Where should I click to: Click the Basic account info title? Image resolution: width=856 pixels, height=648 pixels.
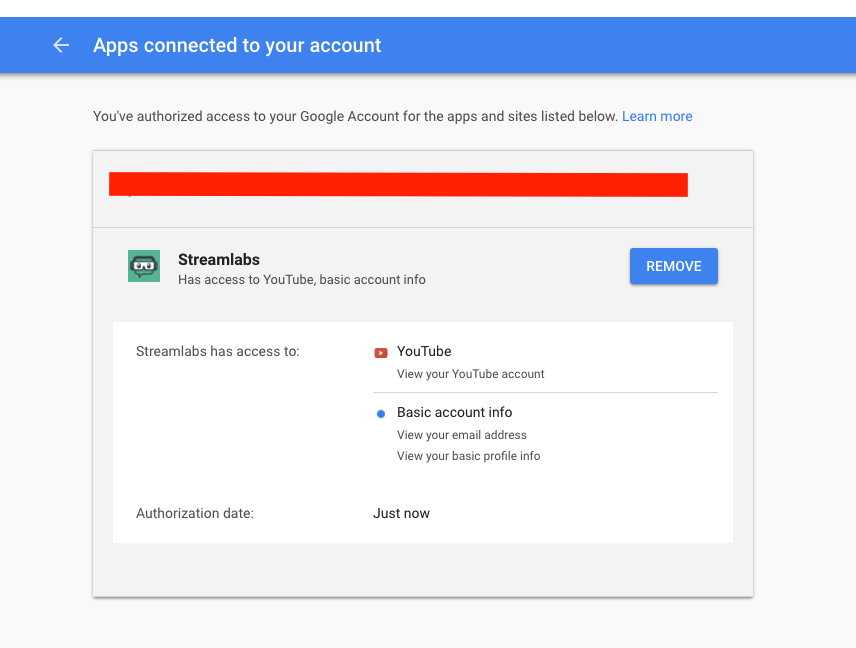(x=454, y=412)
